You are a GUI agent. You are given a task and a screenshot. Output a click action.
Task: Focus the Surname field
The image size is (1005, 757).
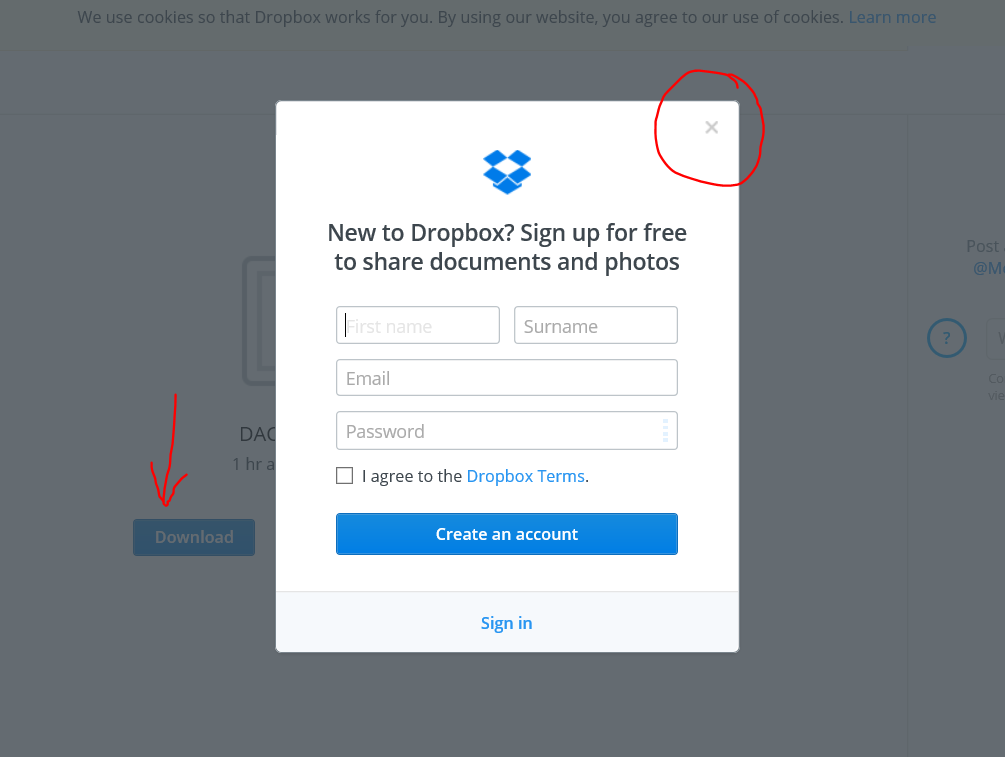(595, 325)
